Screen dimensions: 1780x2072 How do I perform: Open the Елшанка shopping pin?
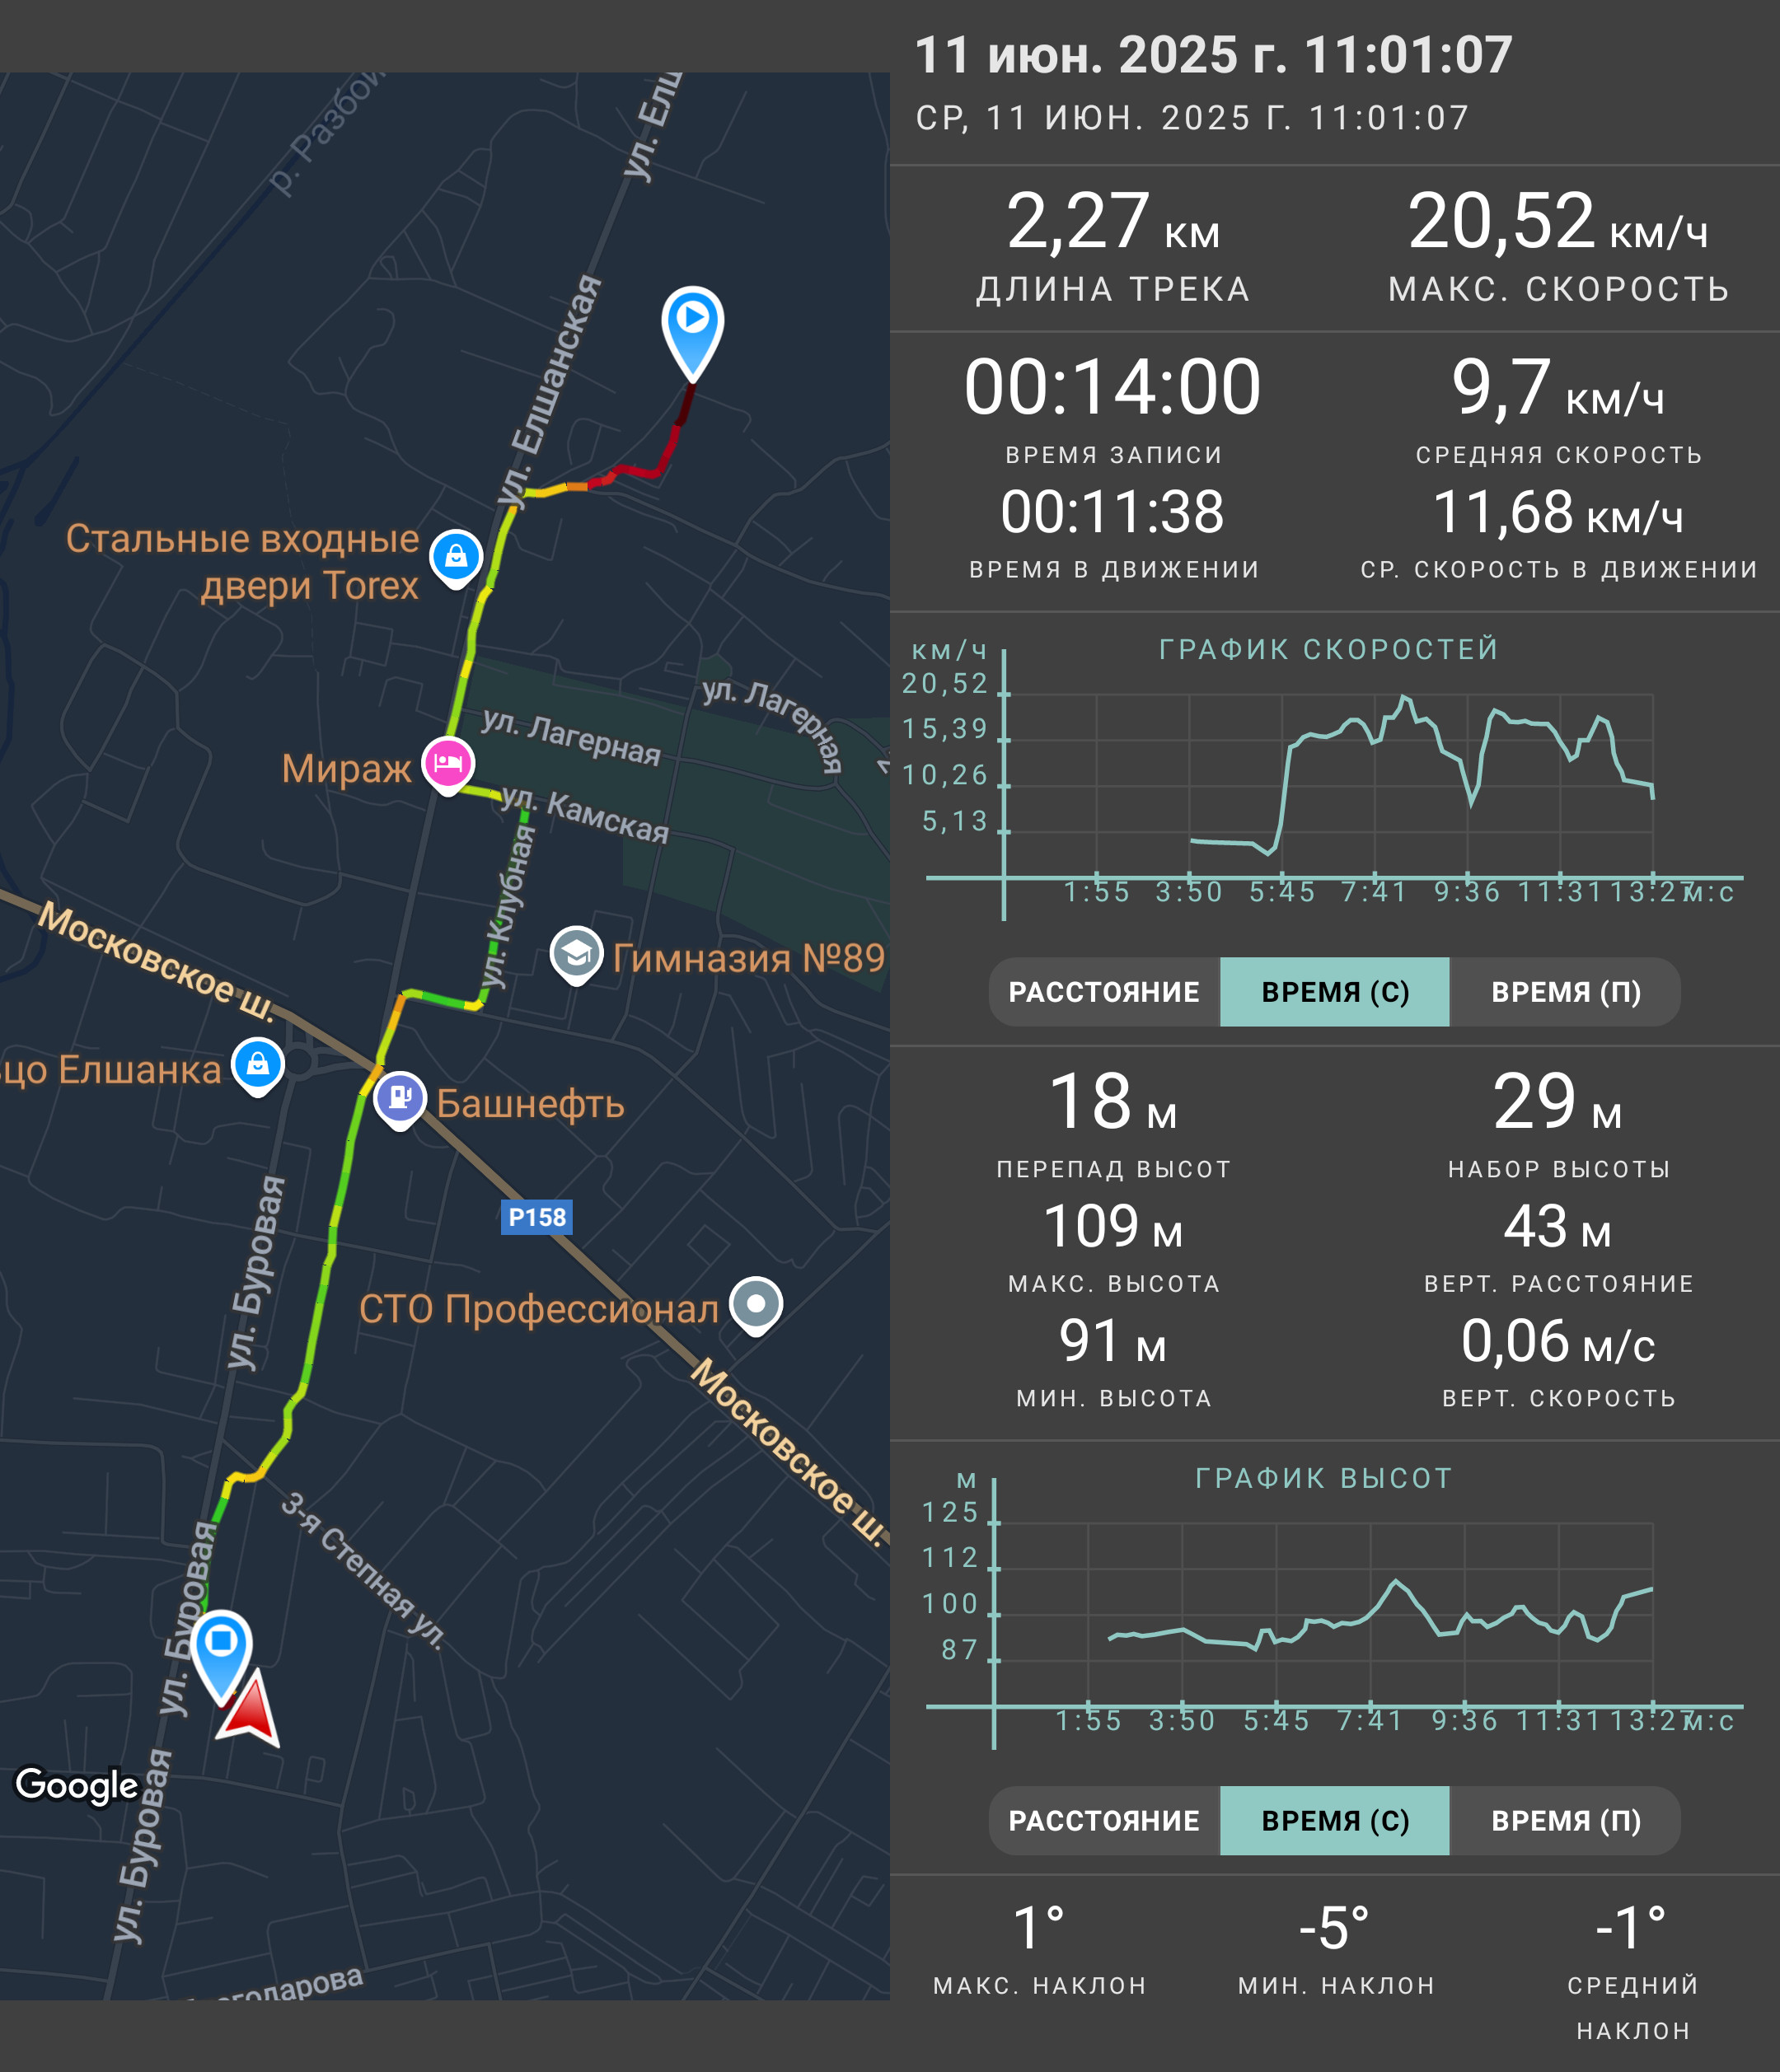point(258,1066)
